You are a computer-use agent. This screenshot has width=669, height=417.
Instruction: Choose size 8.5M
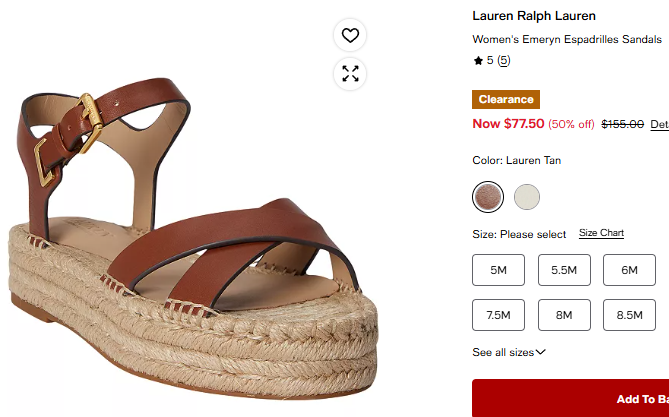(x=629, y=315)
